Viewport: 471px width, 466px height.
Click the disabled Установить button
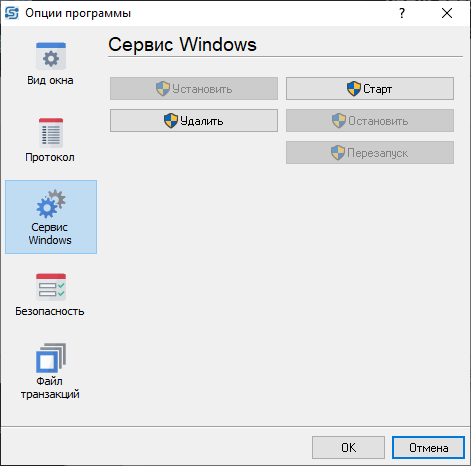pyautogui.click(x=194, y=89)
